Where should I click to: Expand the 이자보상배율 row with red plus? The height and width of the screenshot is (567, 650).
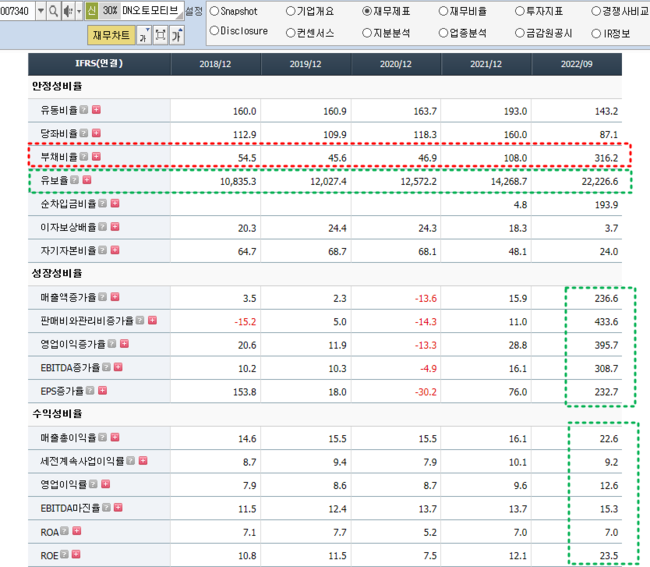pos(115,227)
